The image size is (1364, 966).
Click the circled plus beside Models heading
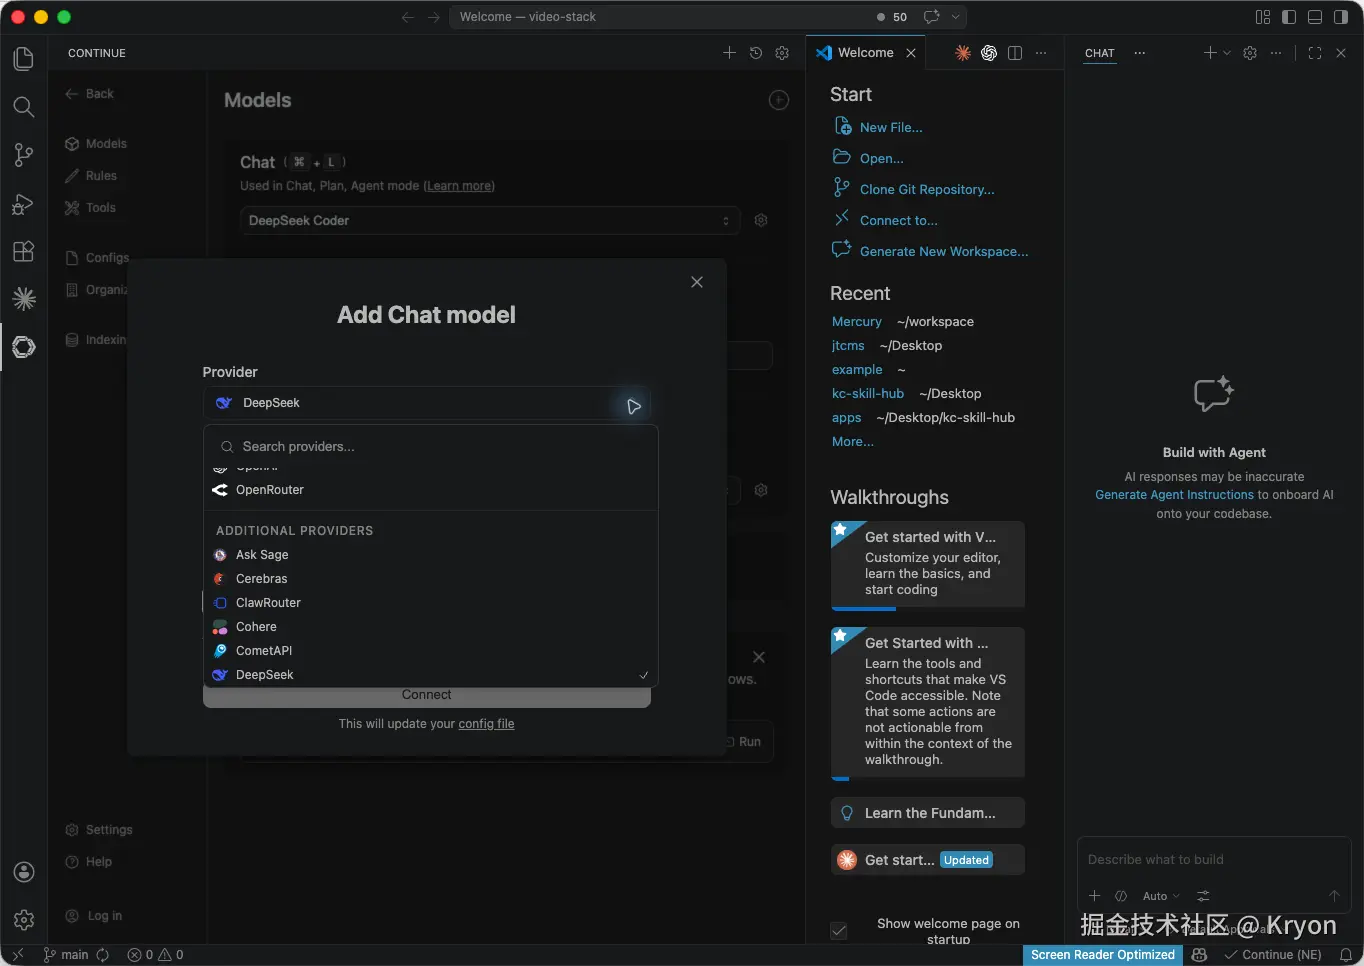coord(779,100)
